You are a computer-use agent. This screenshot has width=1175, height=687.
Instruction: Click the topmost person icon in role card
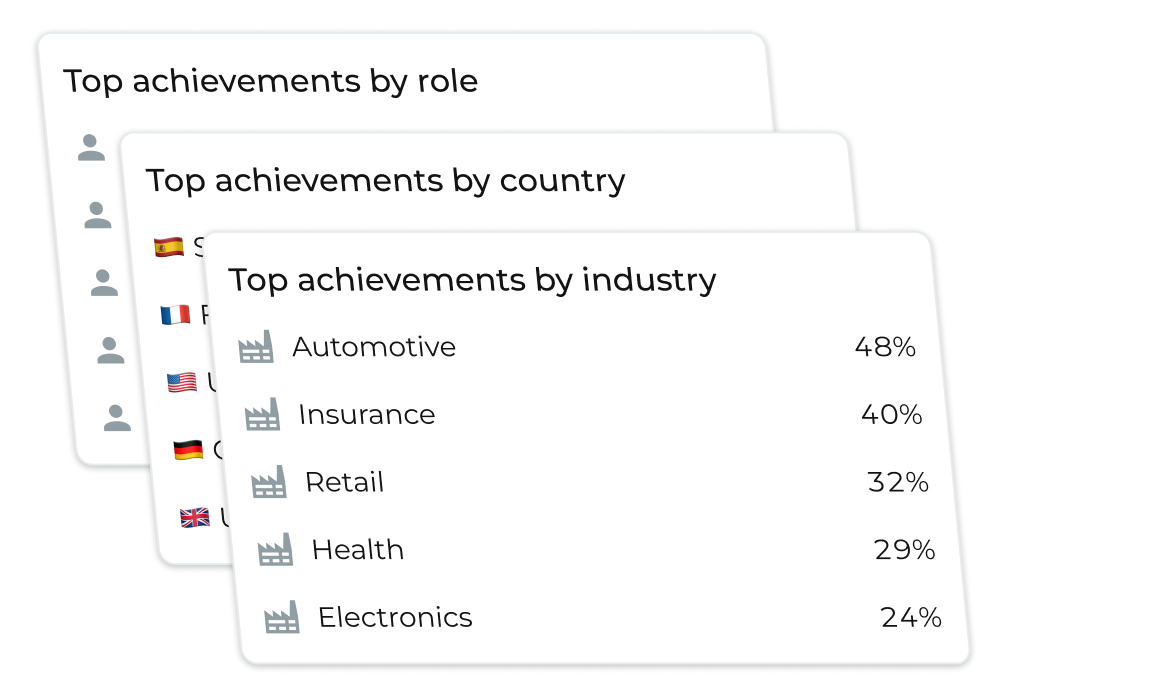pos(91,148)
